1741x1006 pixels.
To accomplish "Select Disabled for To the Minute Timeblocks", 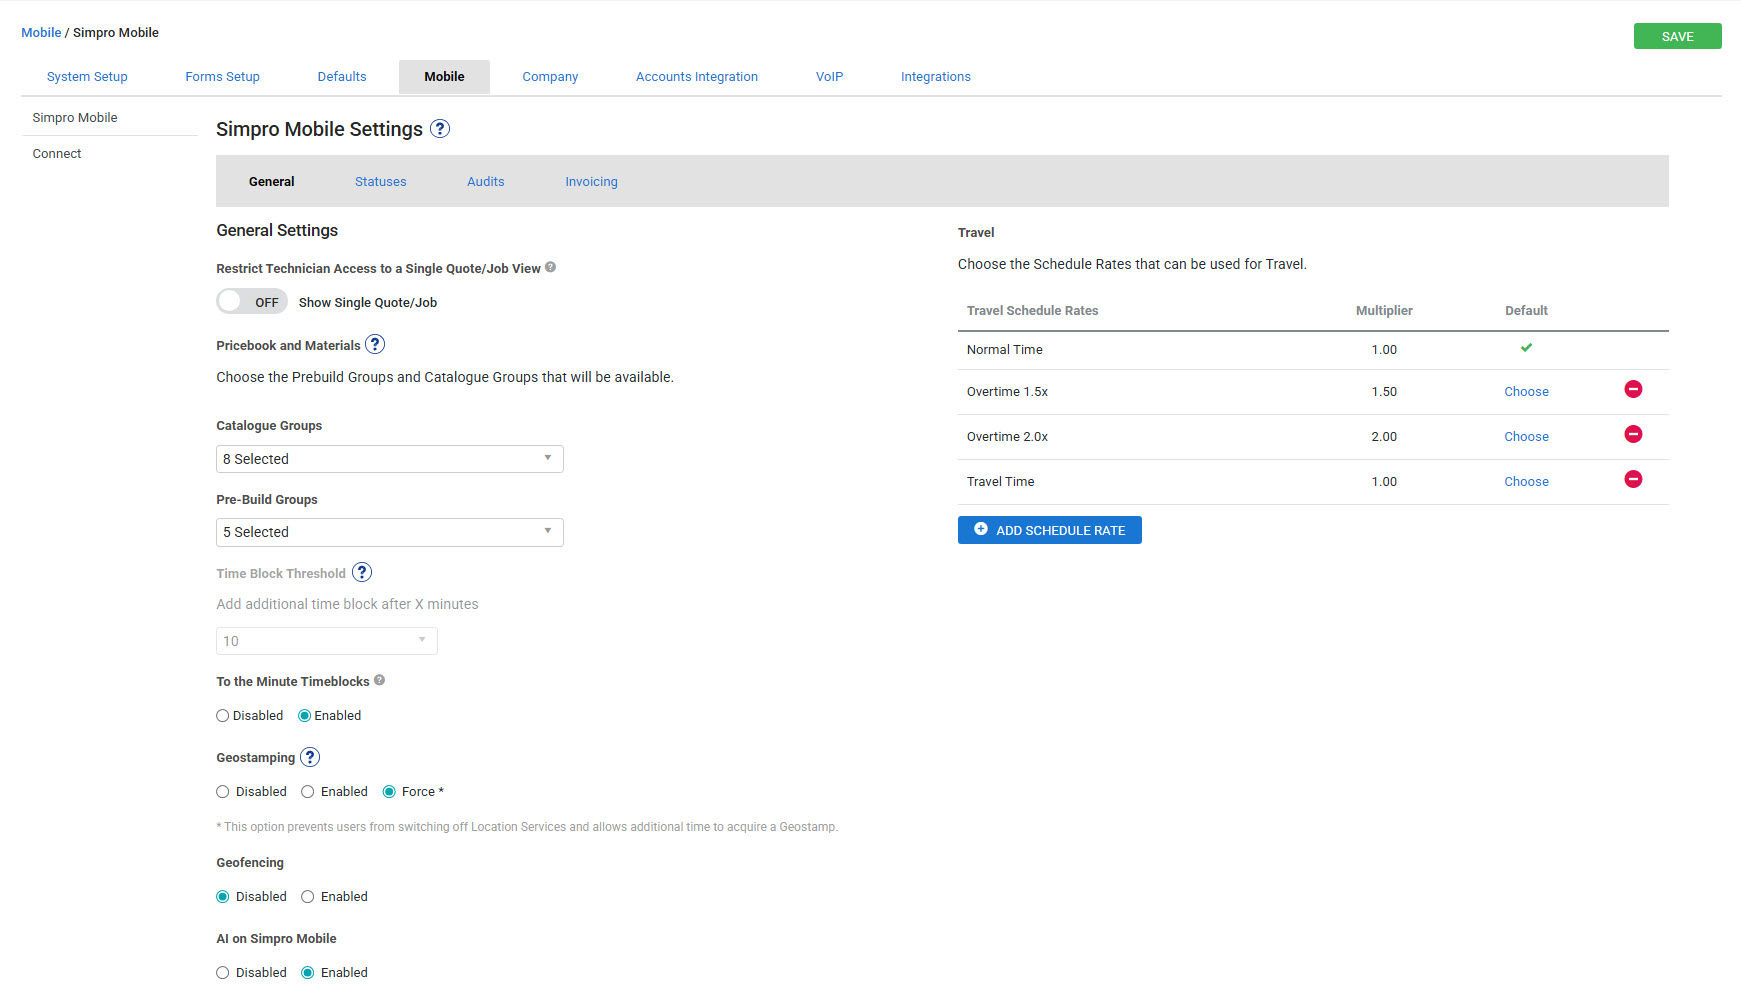I will point(223,716).
